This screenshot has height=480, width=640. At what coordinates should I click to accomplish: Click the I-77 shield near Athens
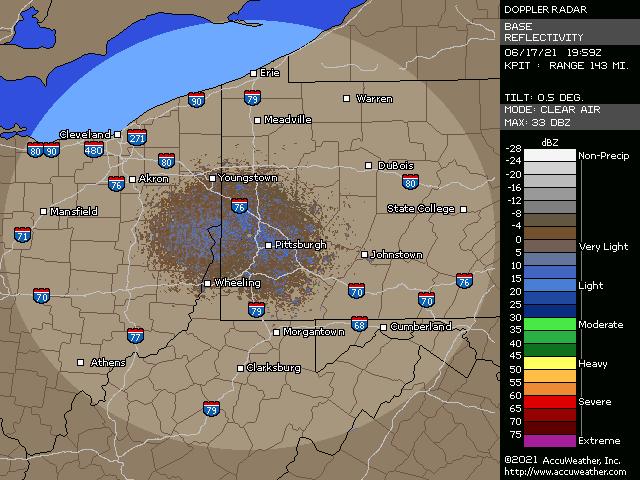pos(135,336)
